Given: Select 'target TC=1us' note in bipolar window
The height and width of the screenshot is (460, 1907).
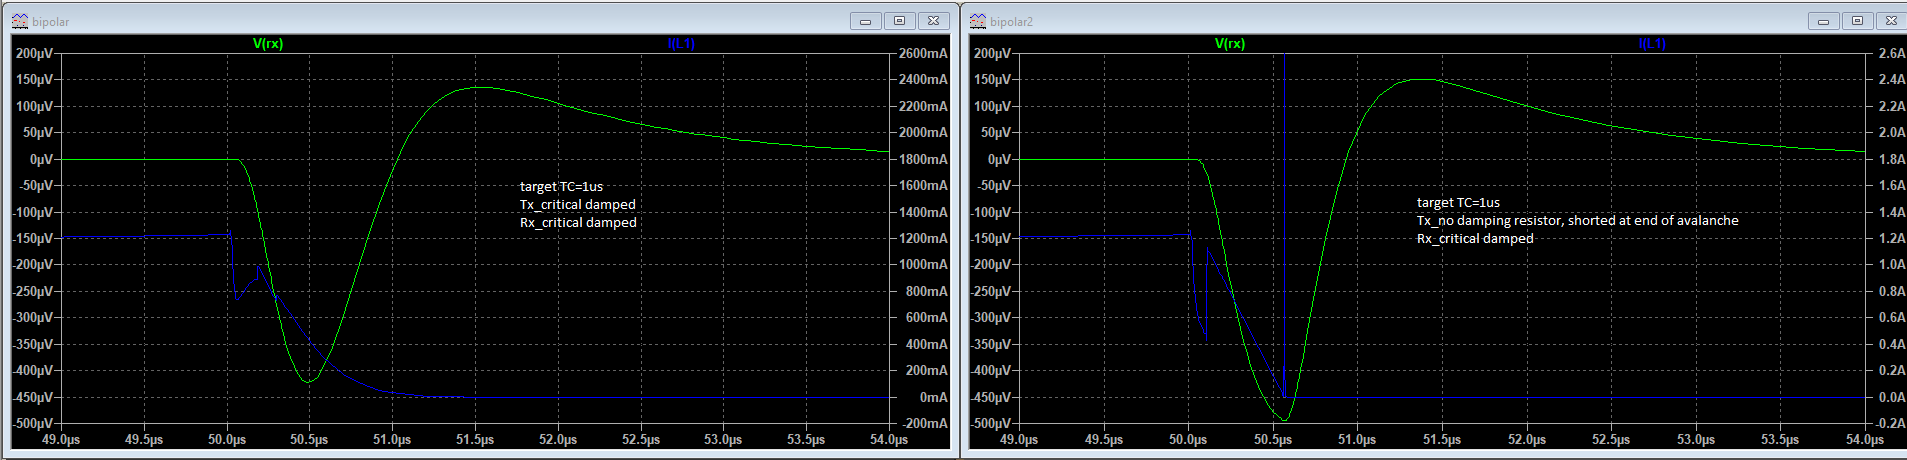Looking at the screenshot, I should (561, 187).
